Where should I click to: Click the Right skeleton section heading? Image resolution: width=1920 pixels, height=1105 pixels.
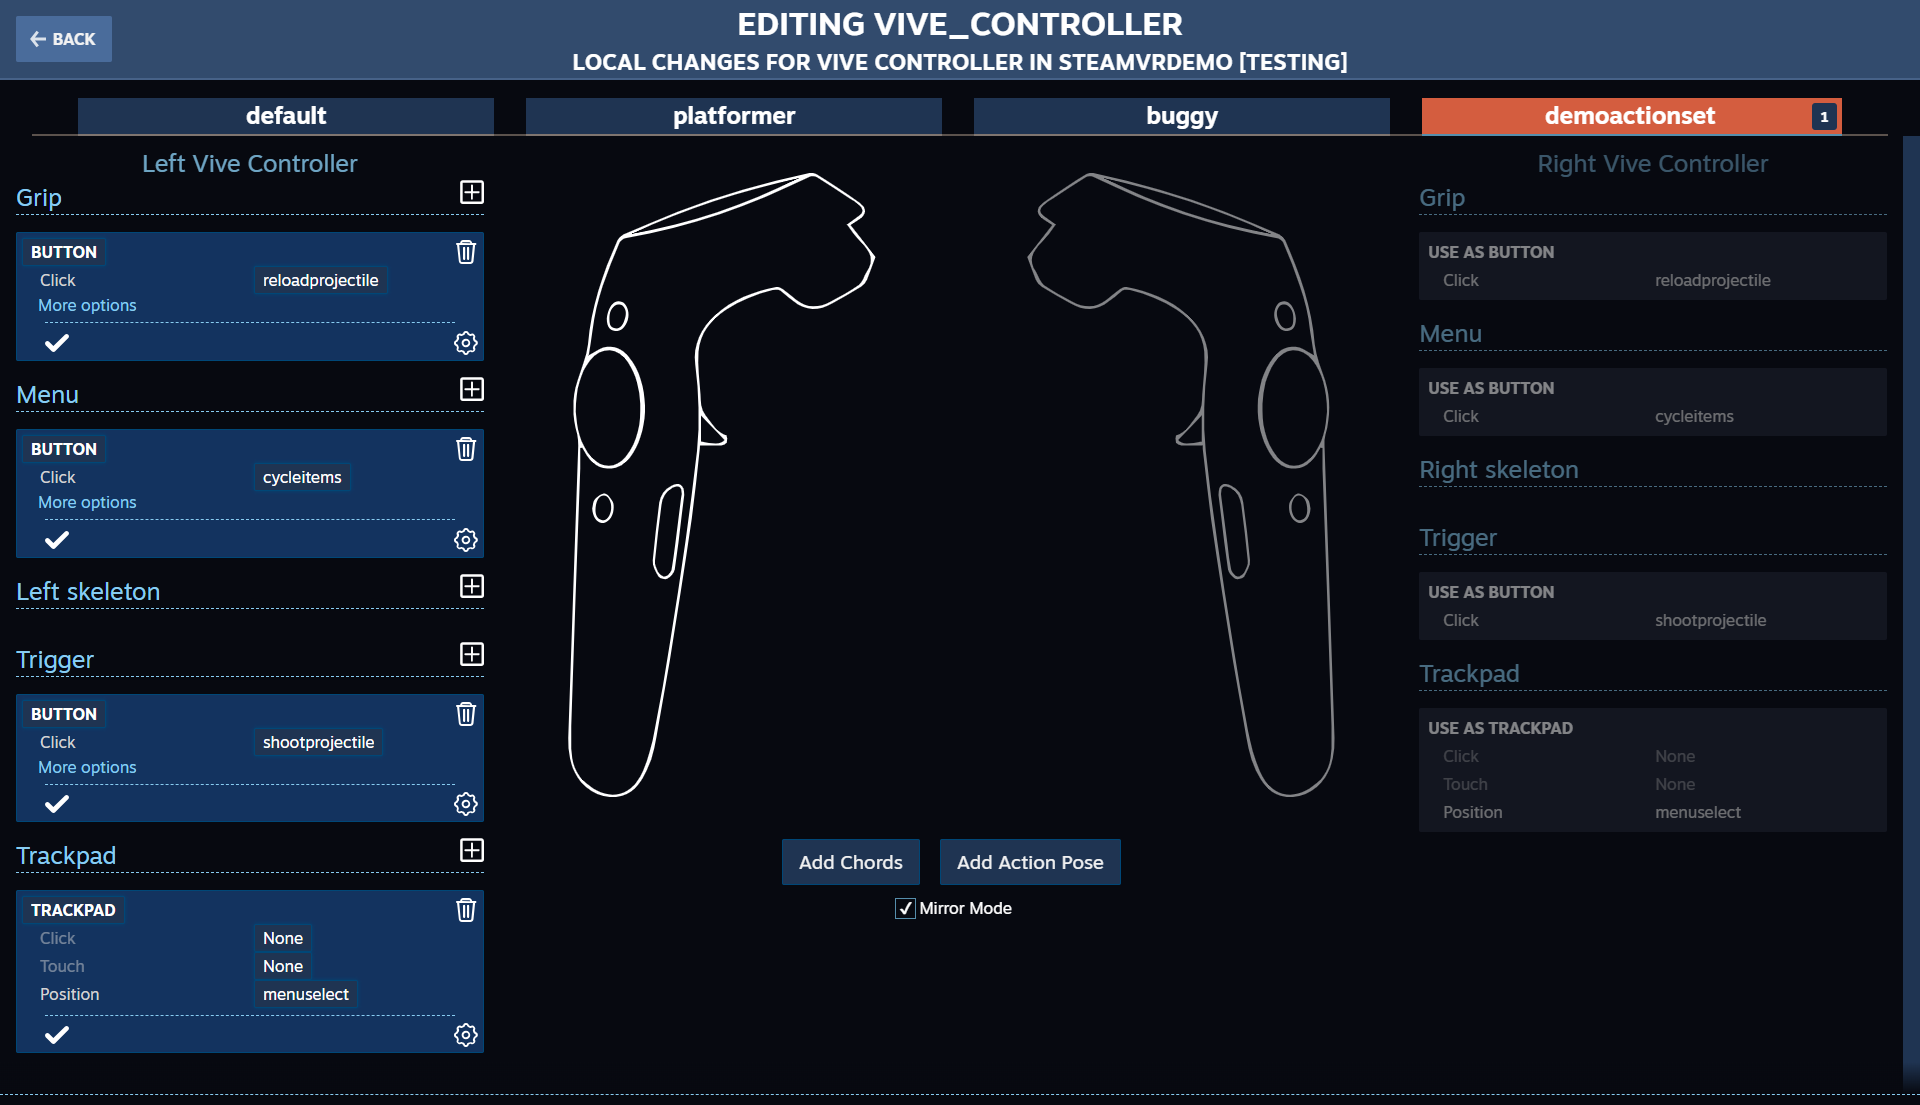point(1498,470)
